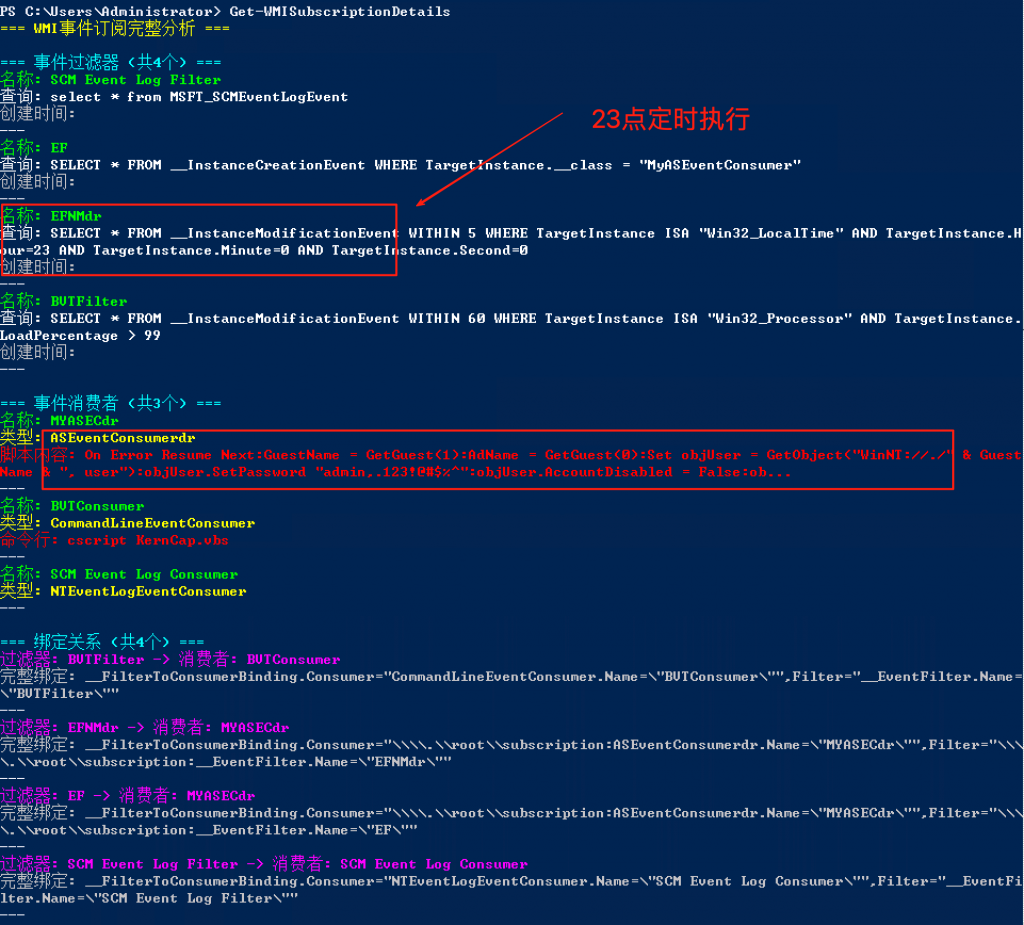Select the CommandLineEventConsumer type value

(x=152, y=523)
